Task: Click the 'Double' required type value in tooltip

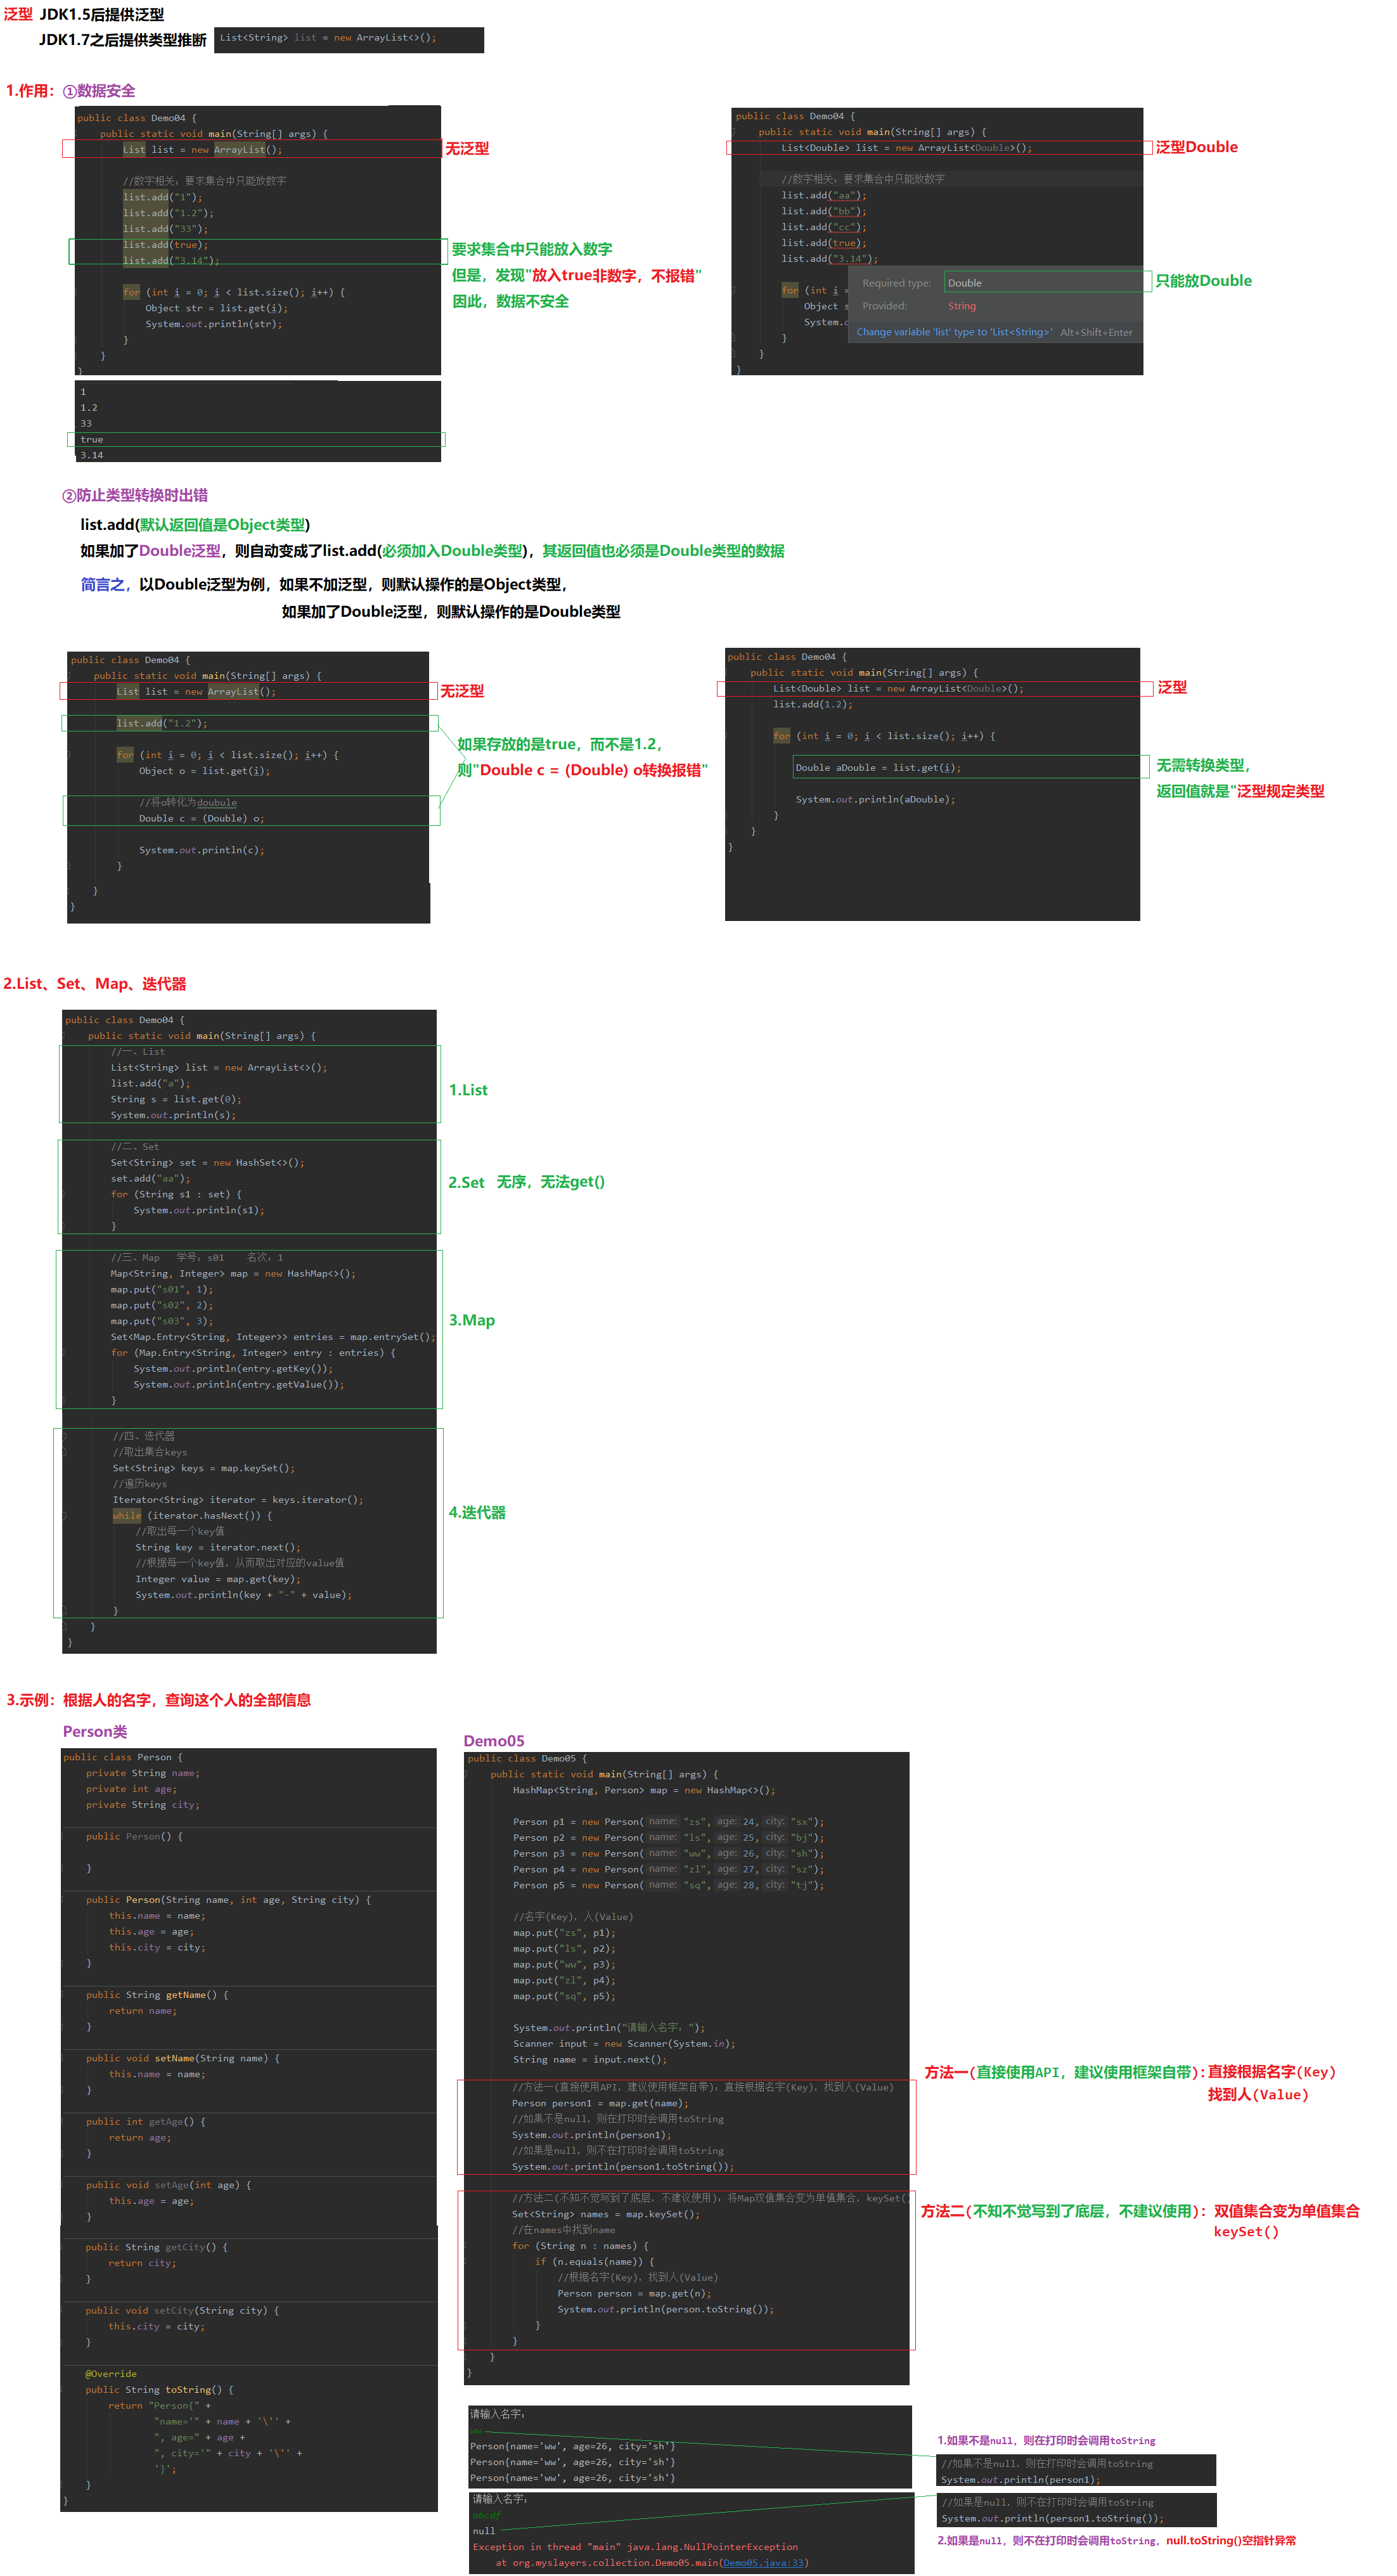Action: tap(964, 283)
